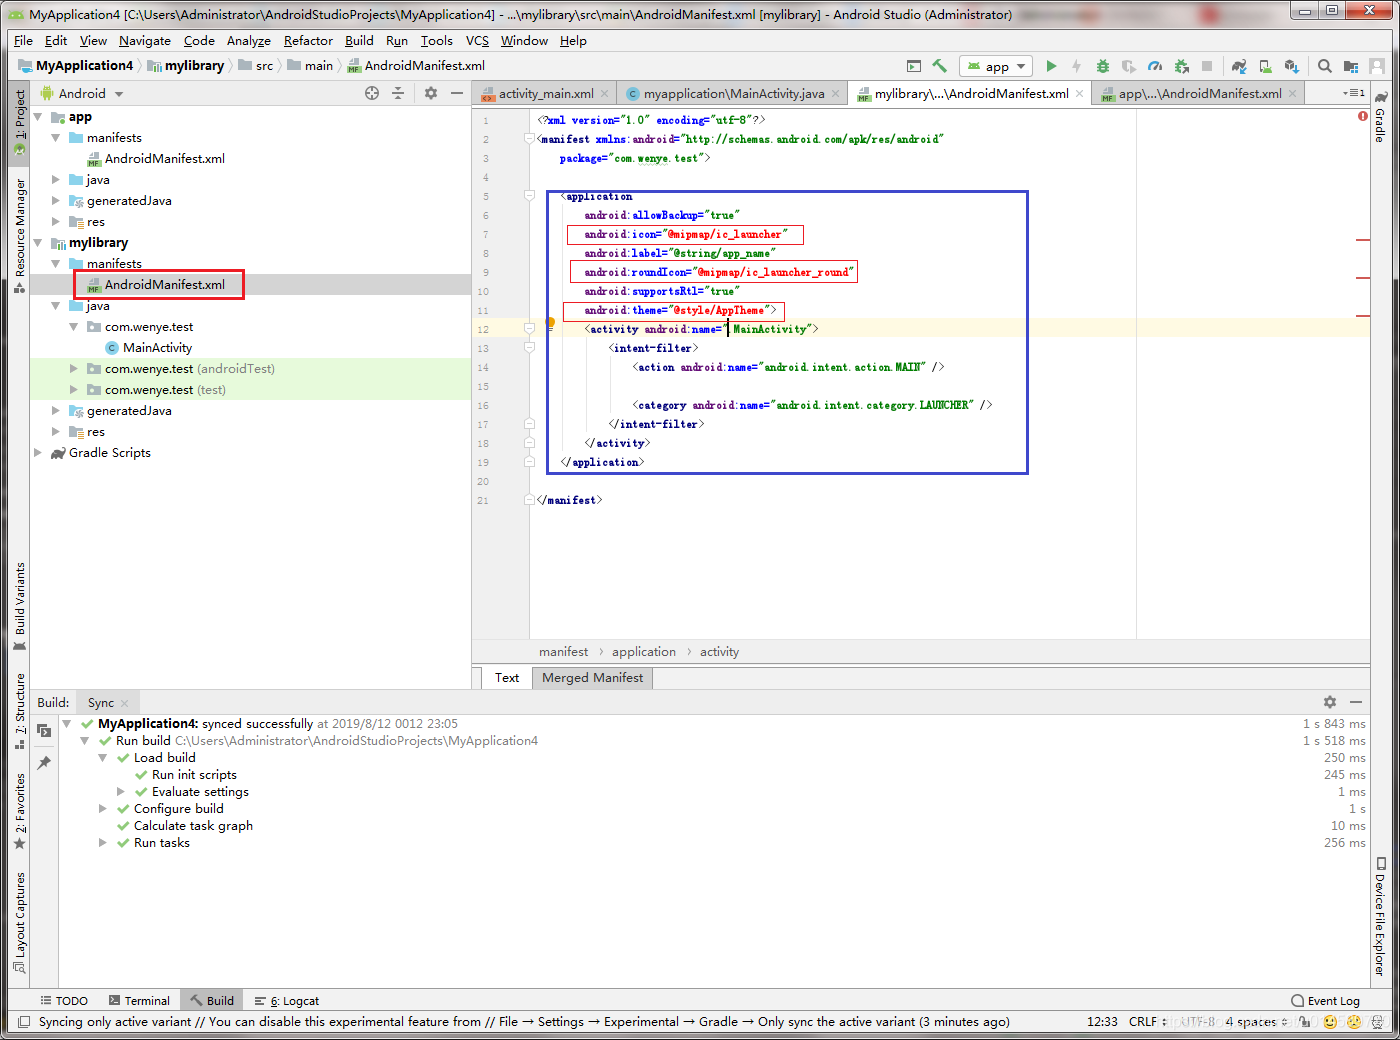Switch to MainActivity.java editor tab

733,93
